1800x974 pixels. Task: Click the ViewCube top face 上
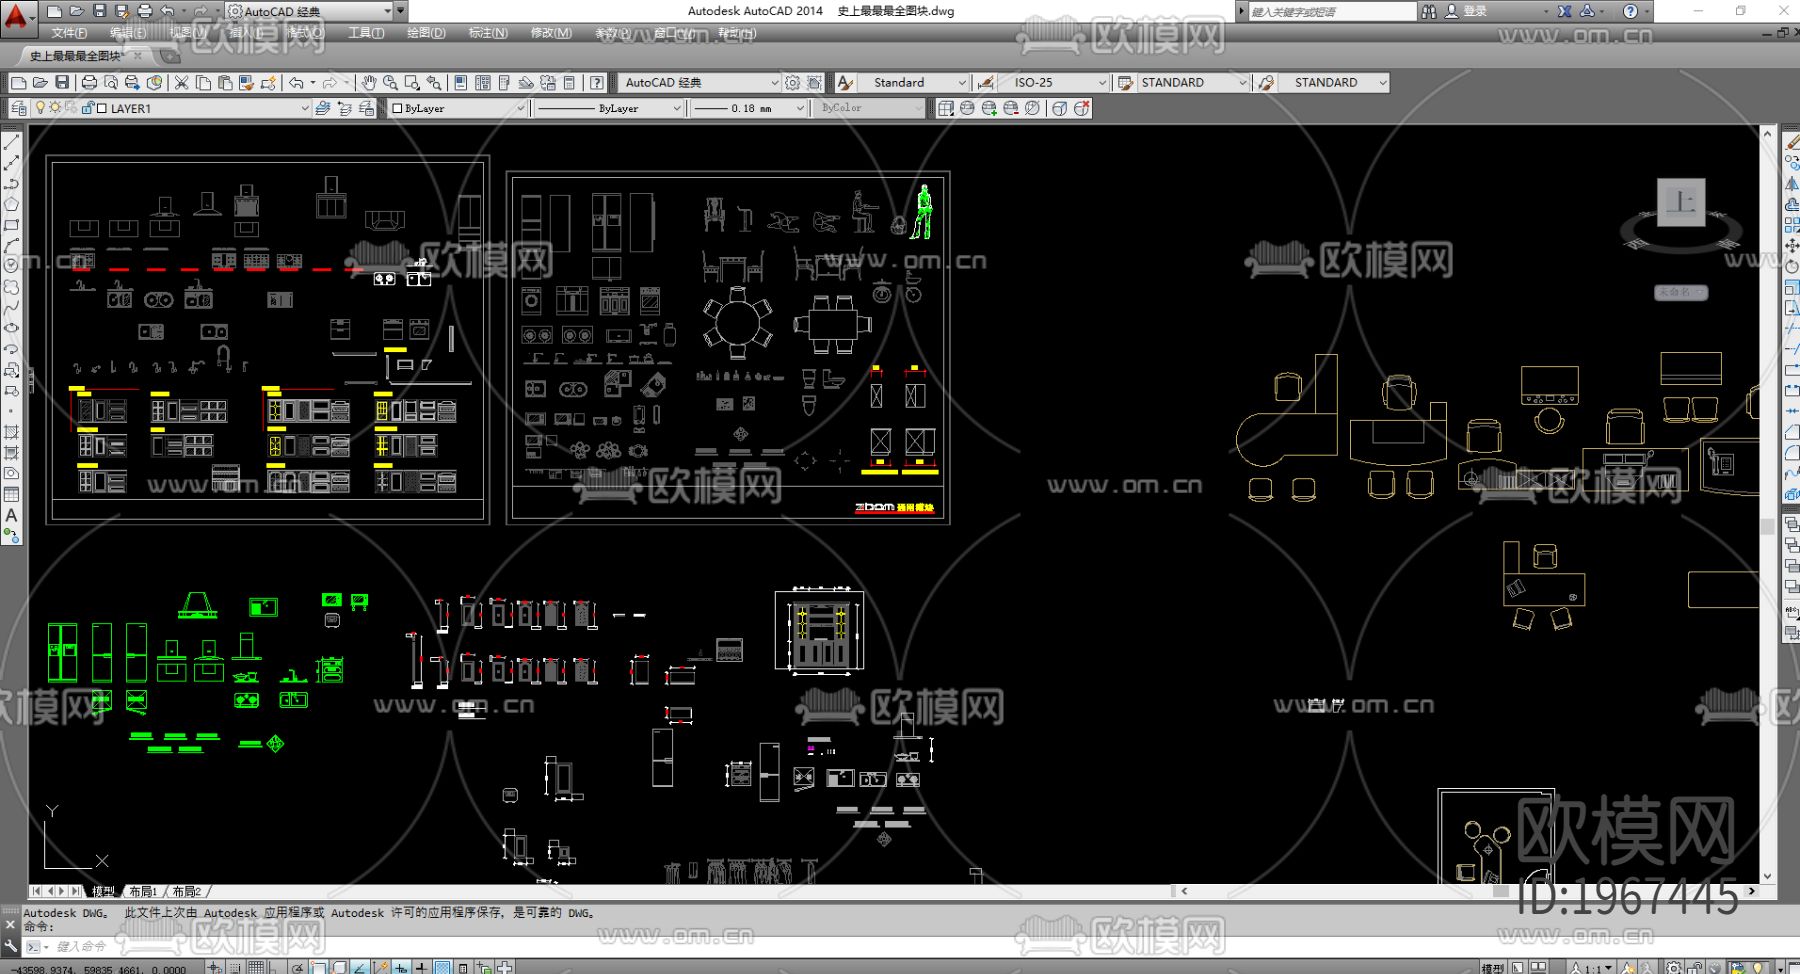(1681, 202)
